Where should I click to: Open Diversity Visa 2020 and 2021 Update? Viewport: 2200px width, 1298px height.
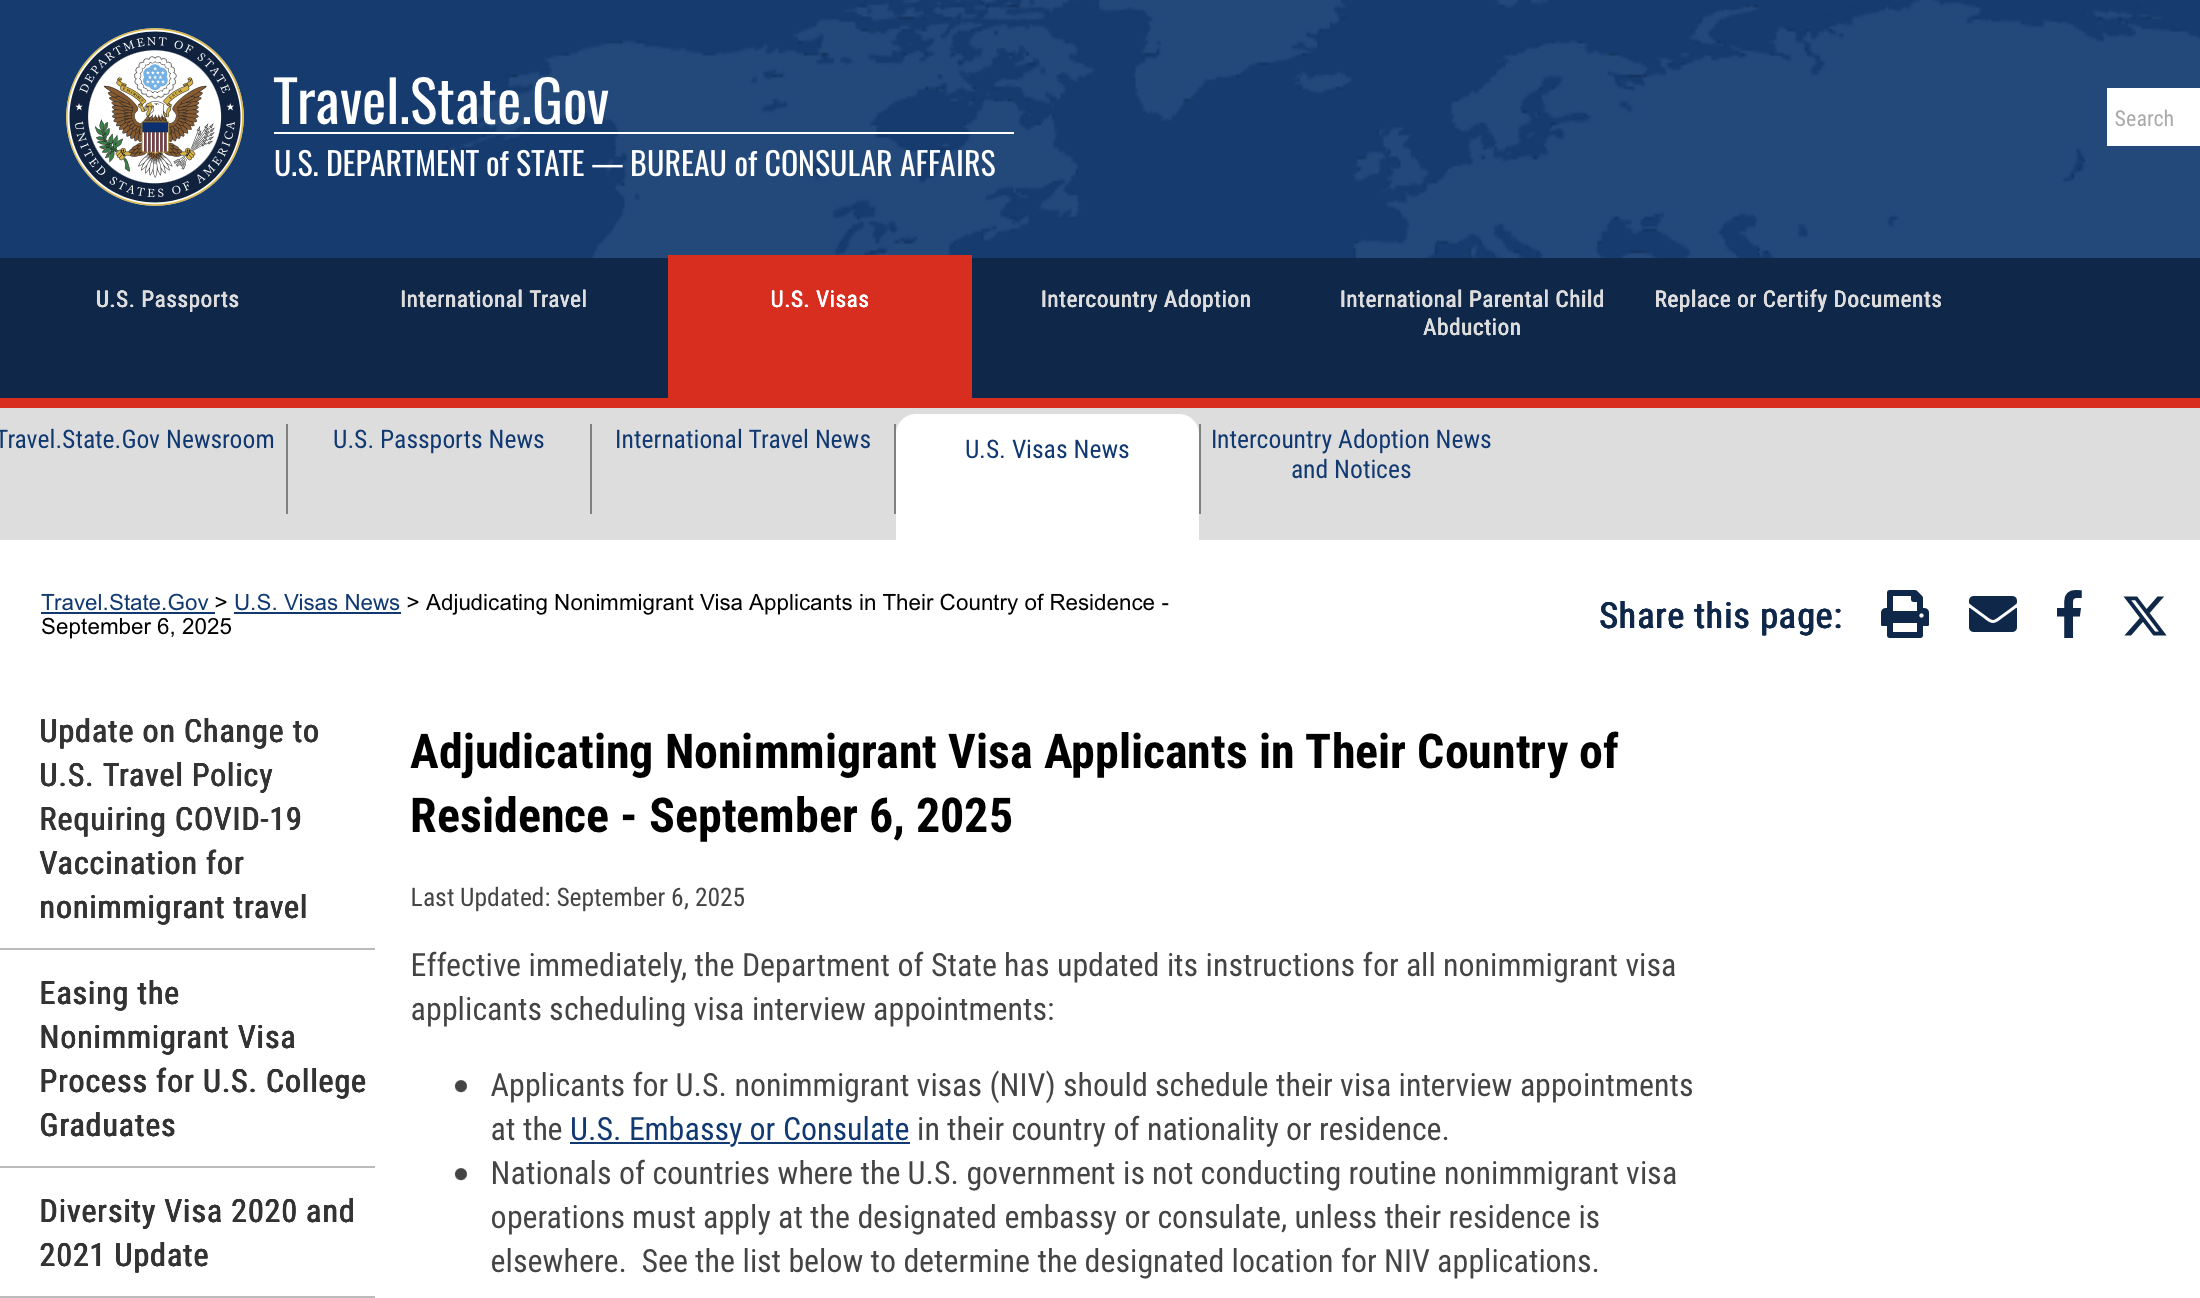[x=197, y=1233]
